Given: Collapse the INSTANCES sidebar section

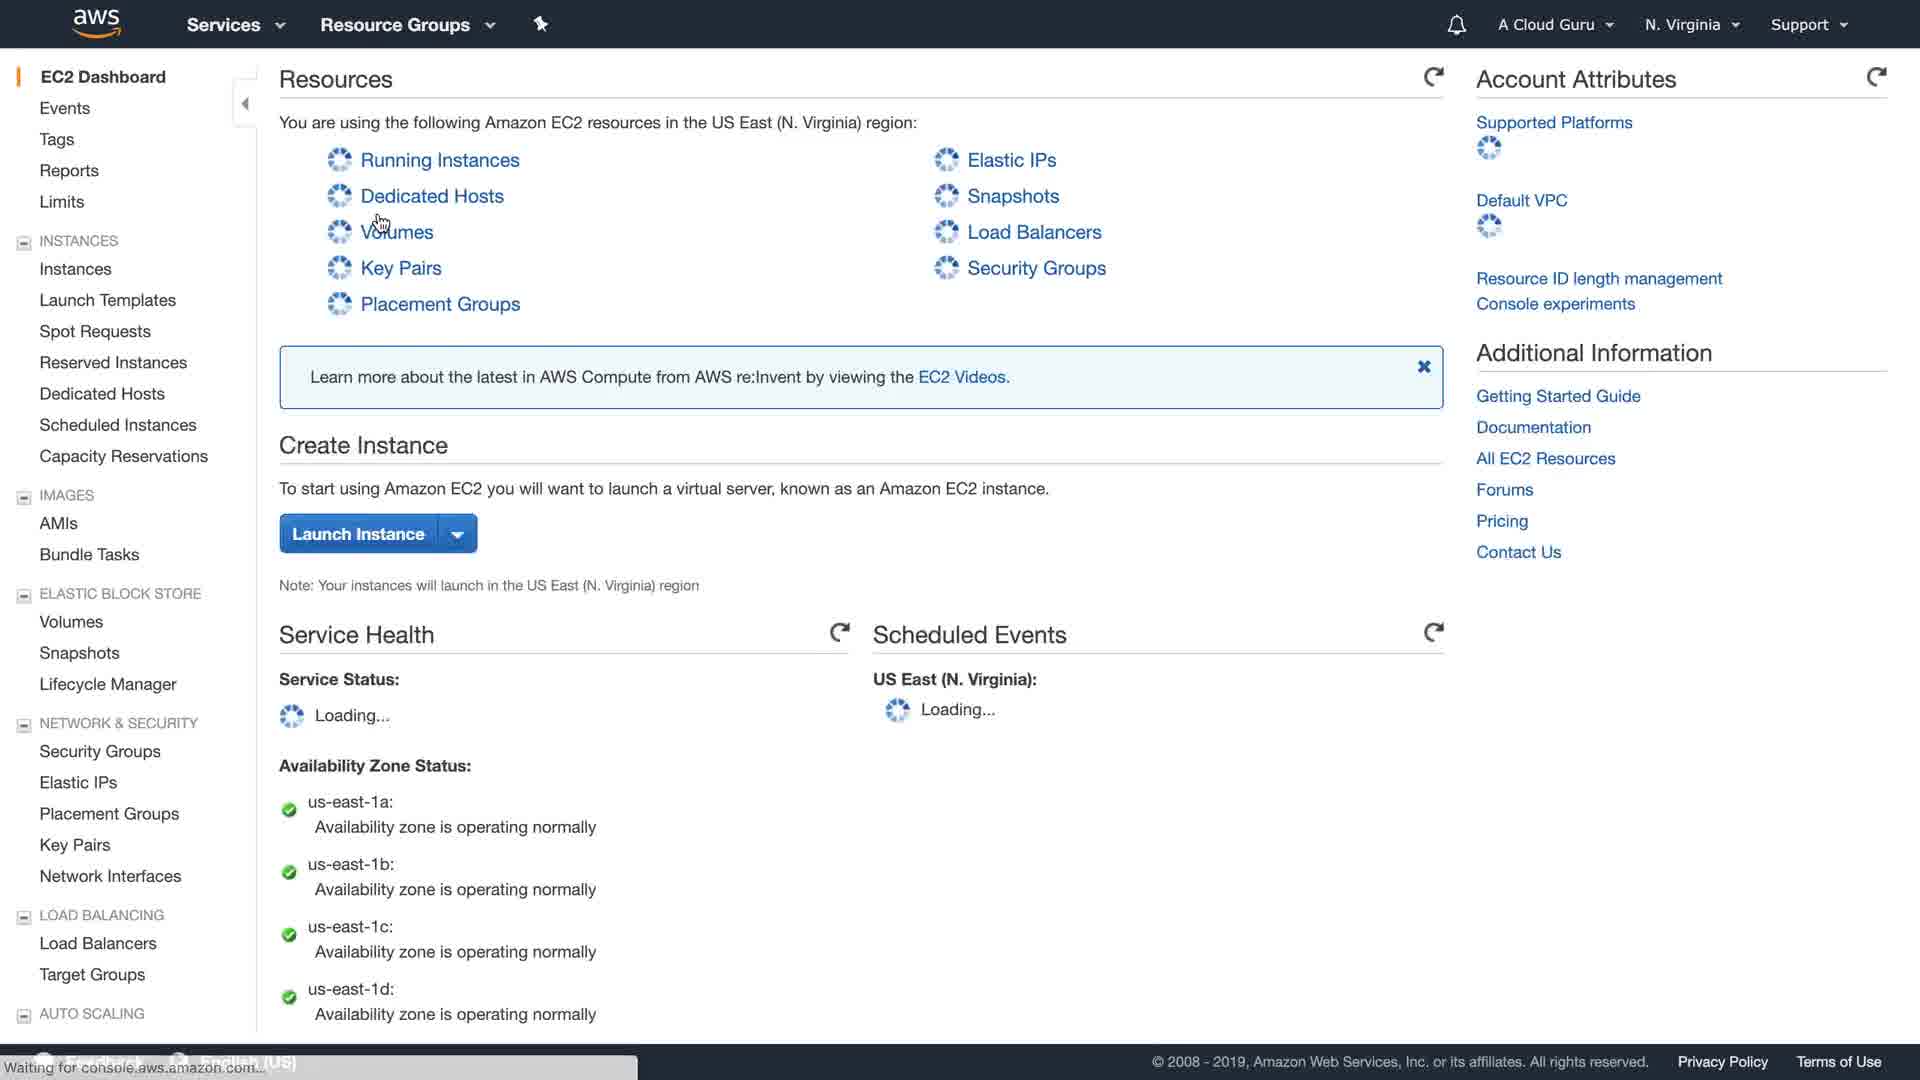Looking at the screenshot, I should click(x=24, y=242).
